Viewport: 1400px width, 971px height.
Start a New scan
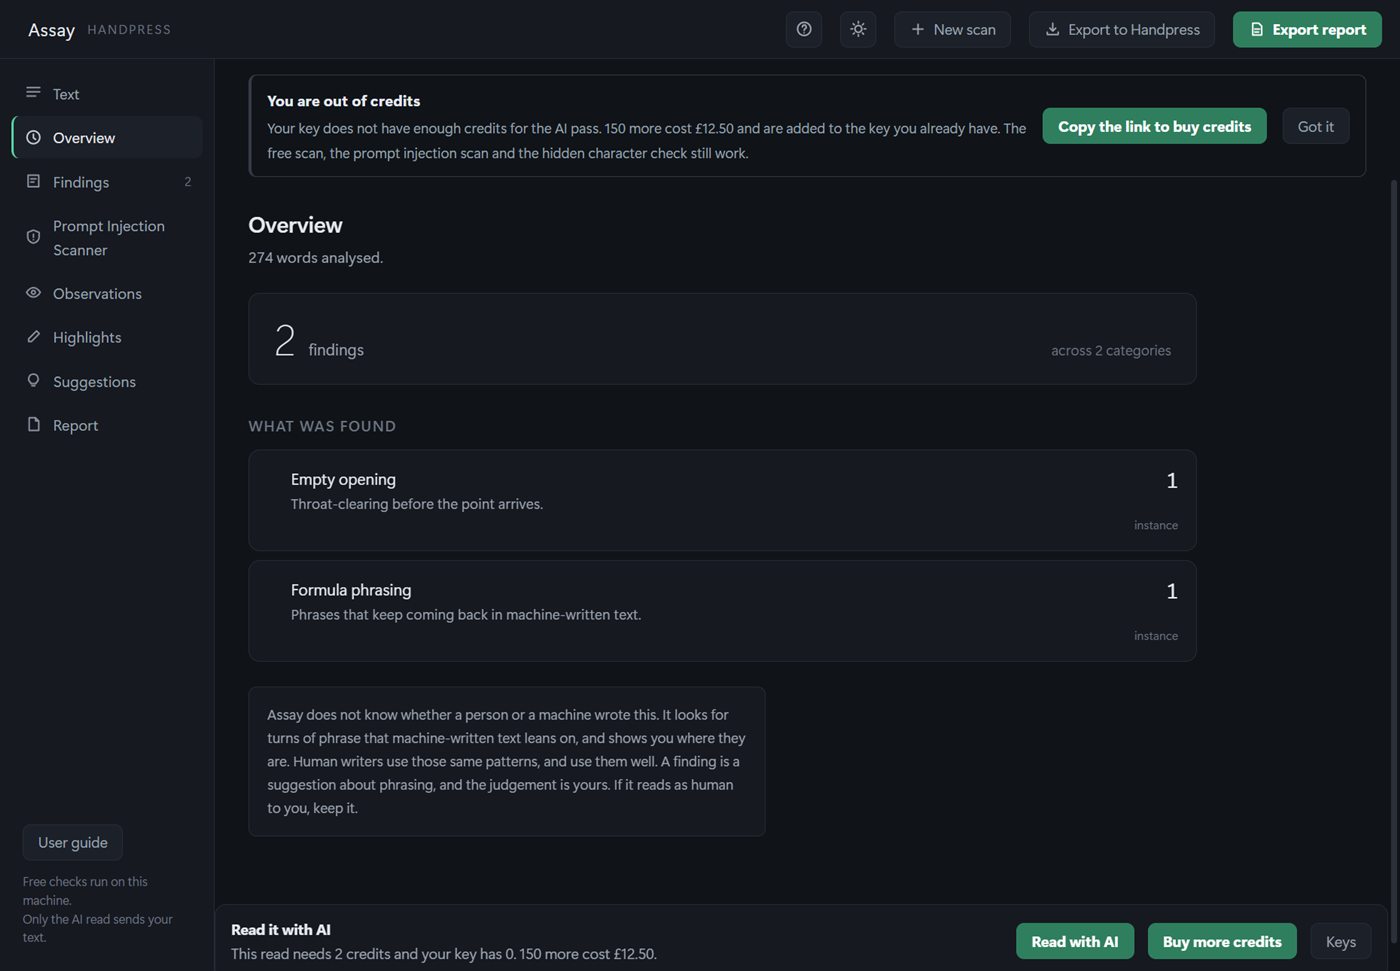[x=952, y=30]
